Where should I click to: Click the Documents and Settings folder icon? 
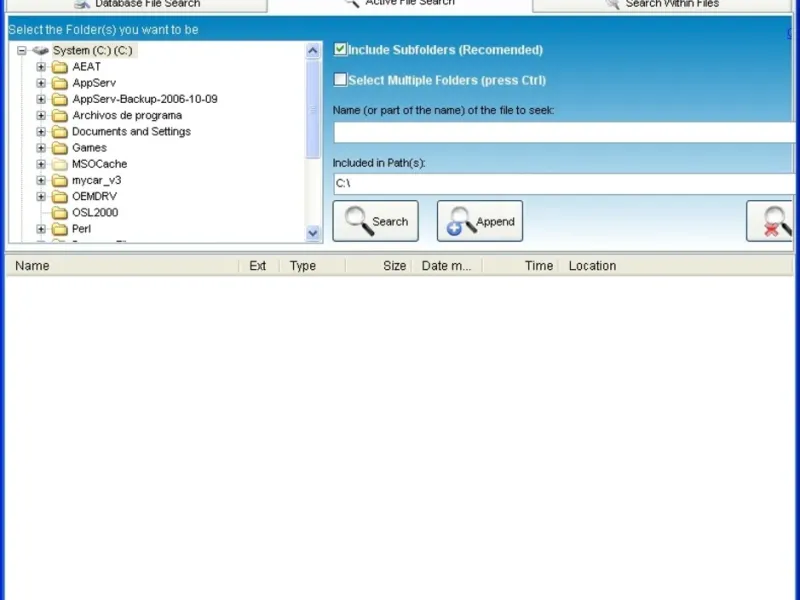pos(60,132)
